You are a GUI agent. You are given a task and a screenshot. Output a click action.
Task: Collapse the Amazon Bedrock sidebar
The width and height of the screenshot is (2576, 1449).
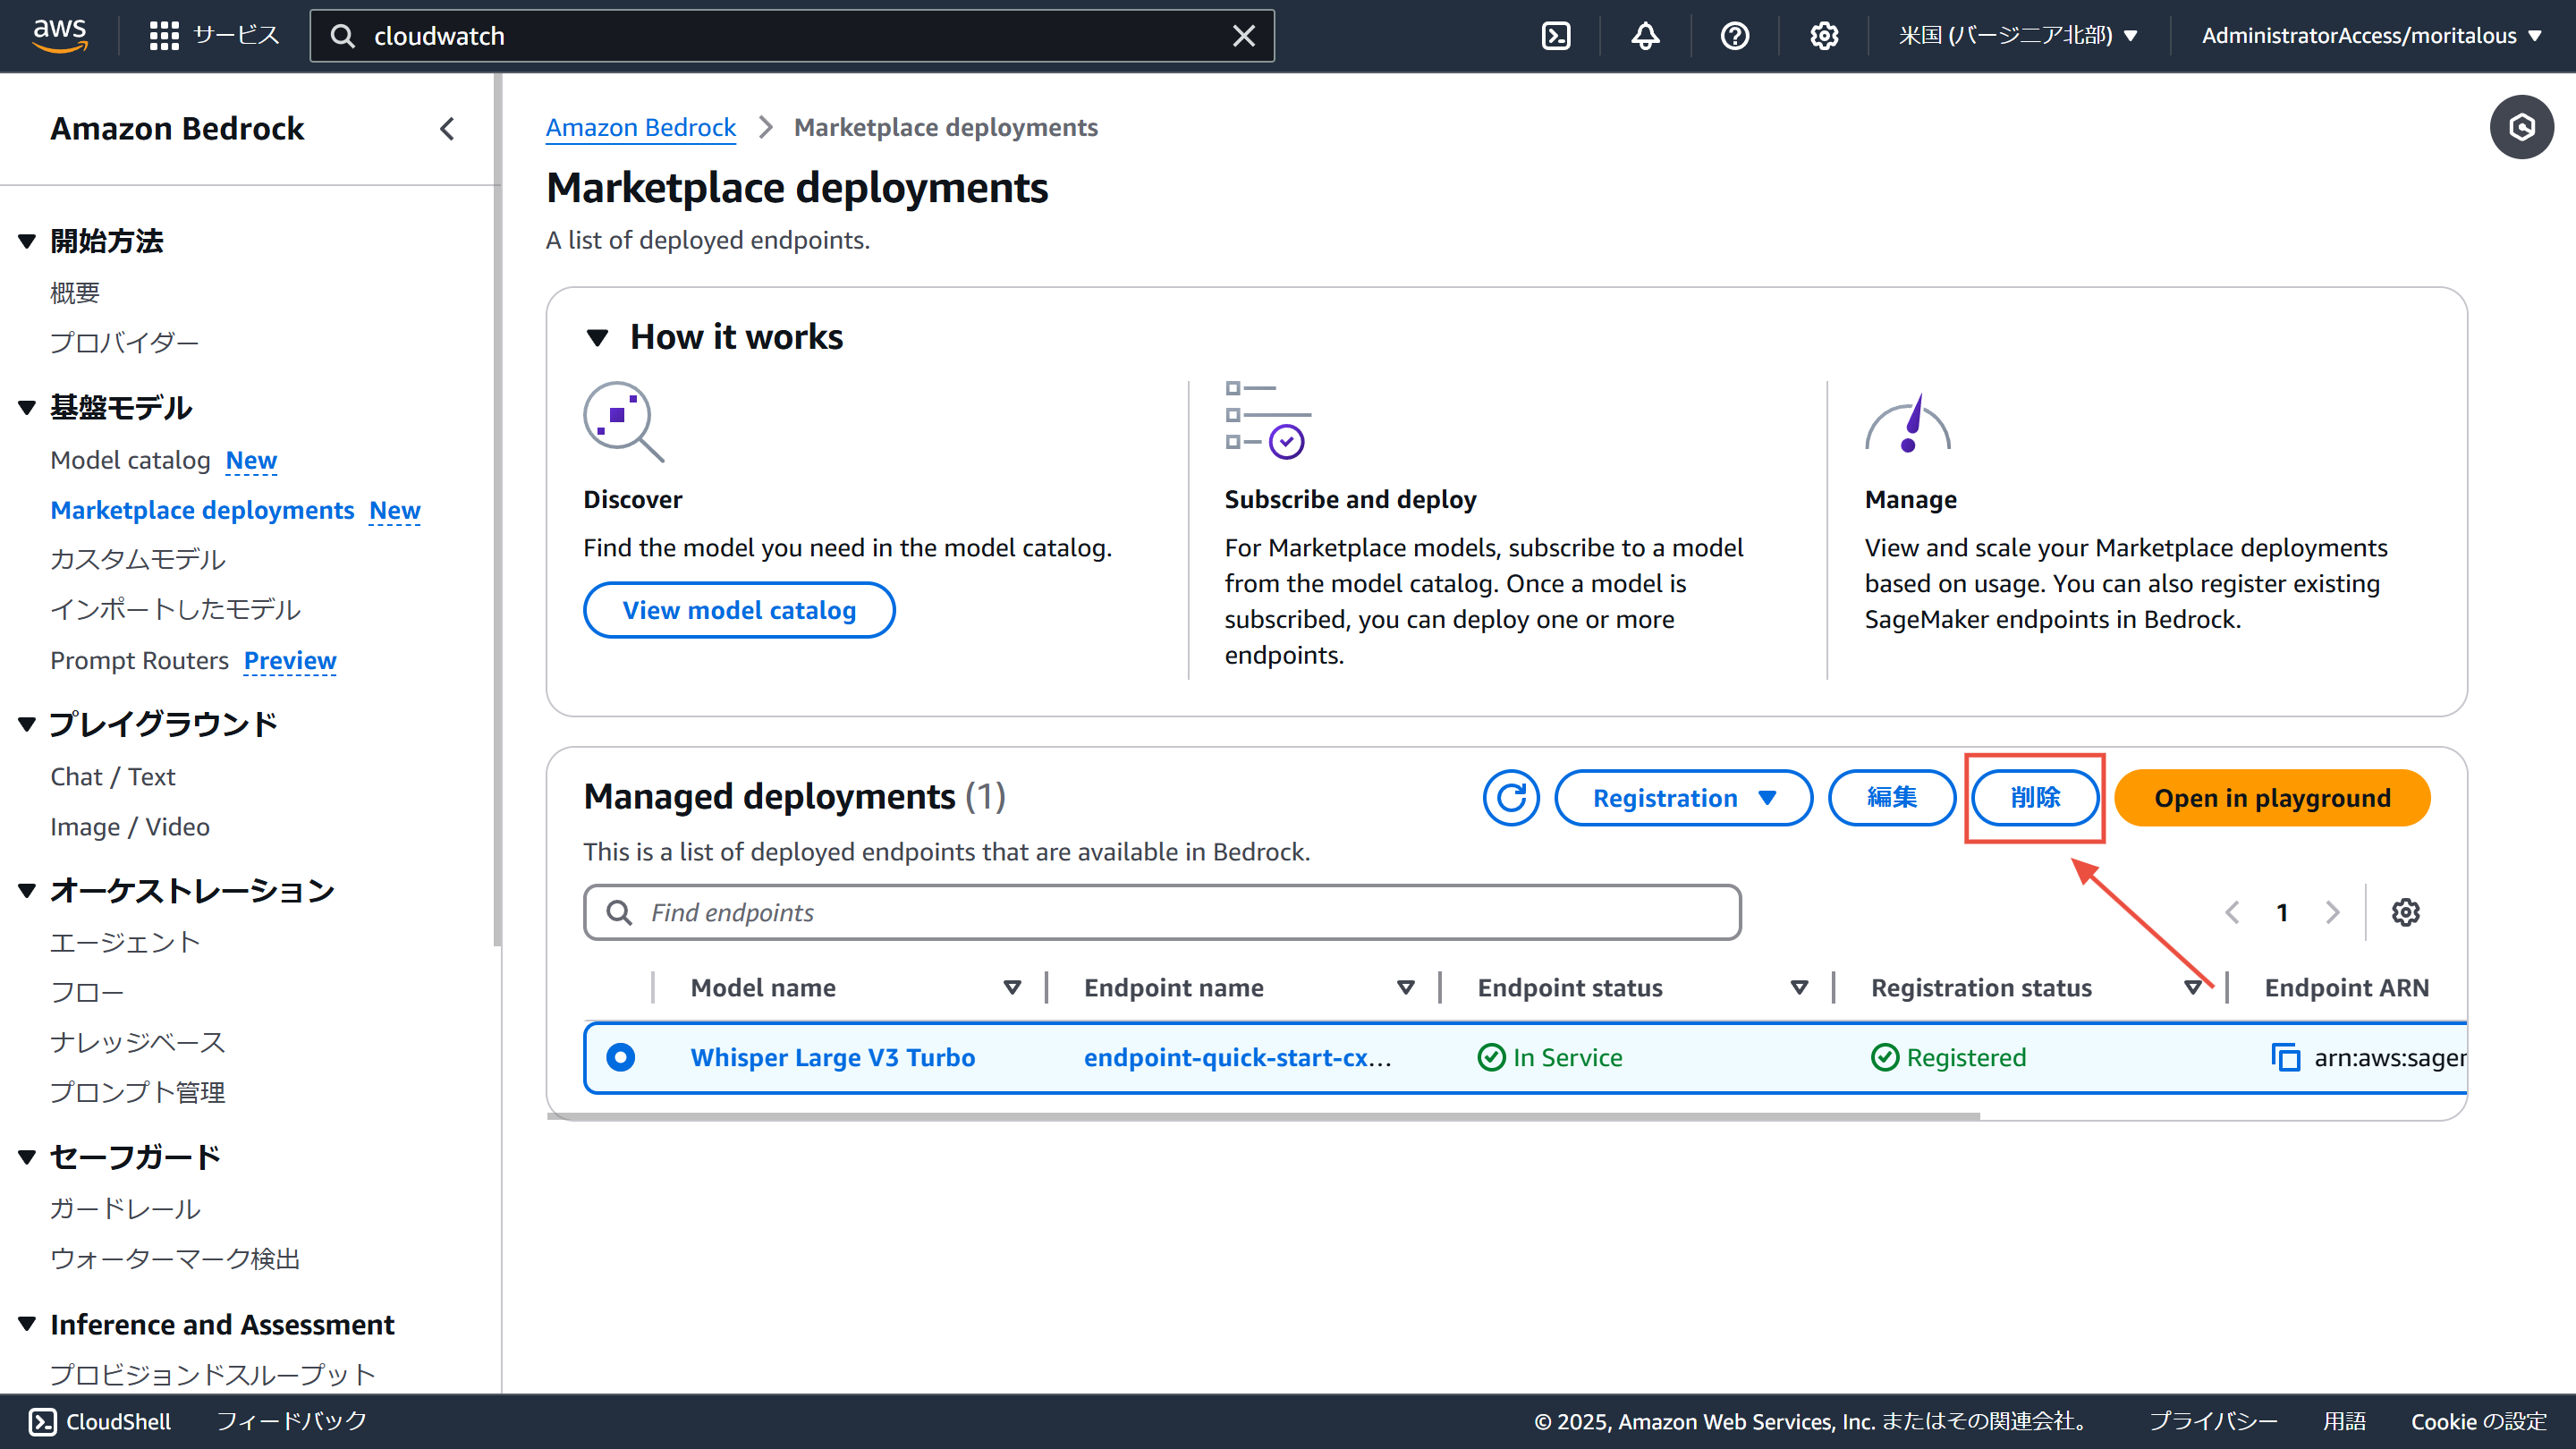click(x=447, y=129)
